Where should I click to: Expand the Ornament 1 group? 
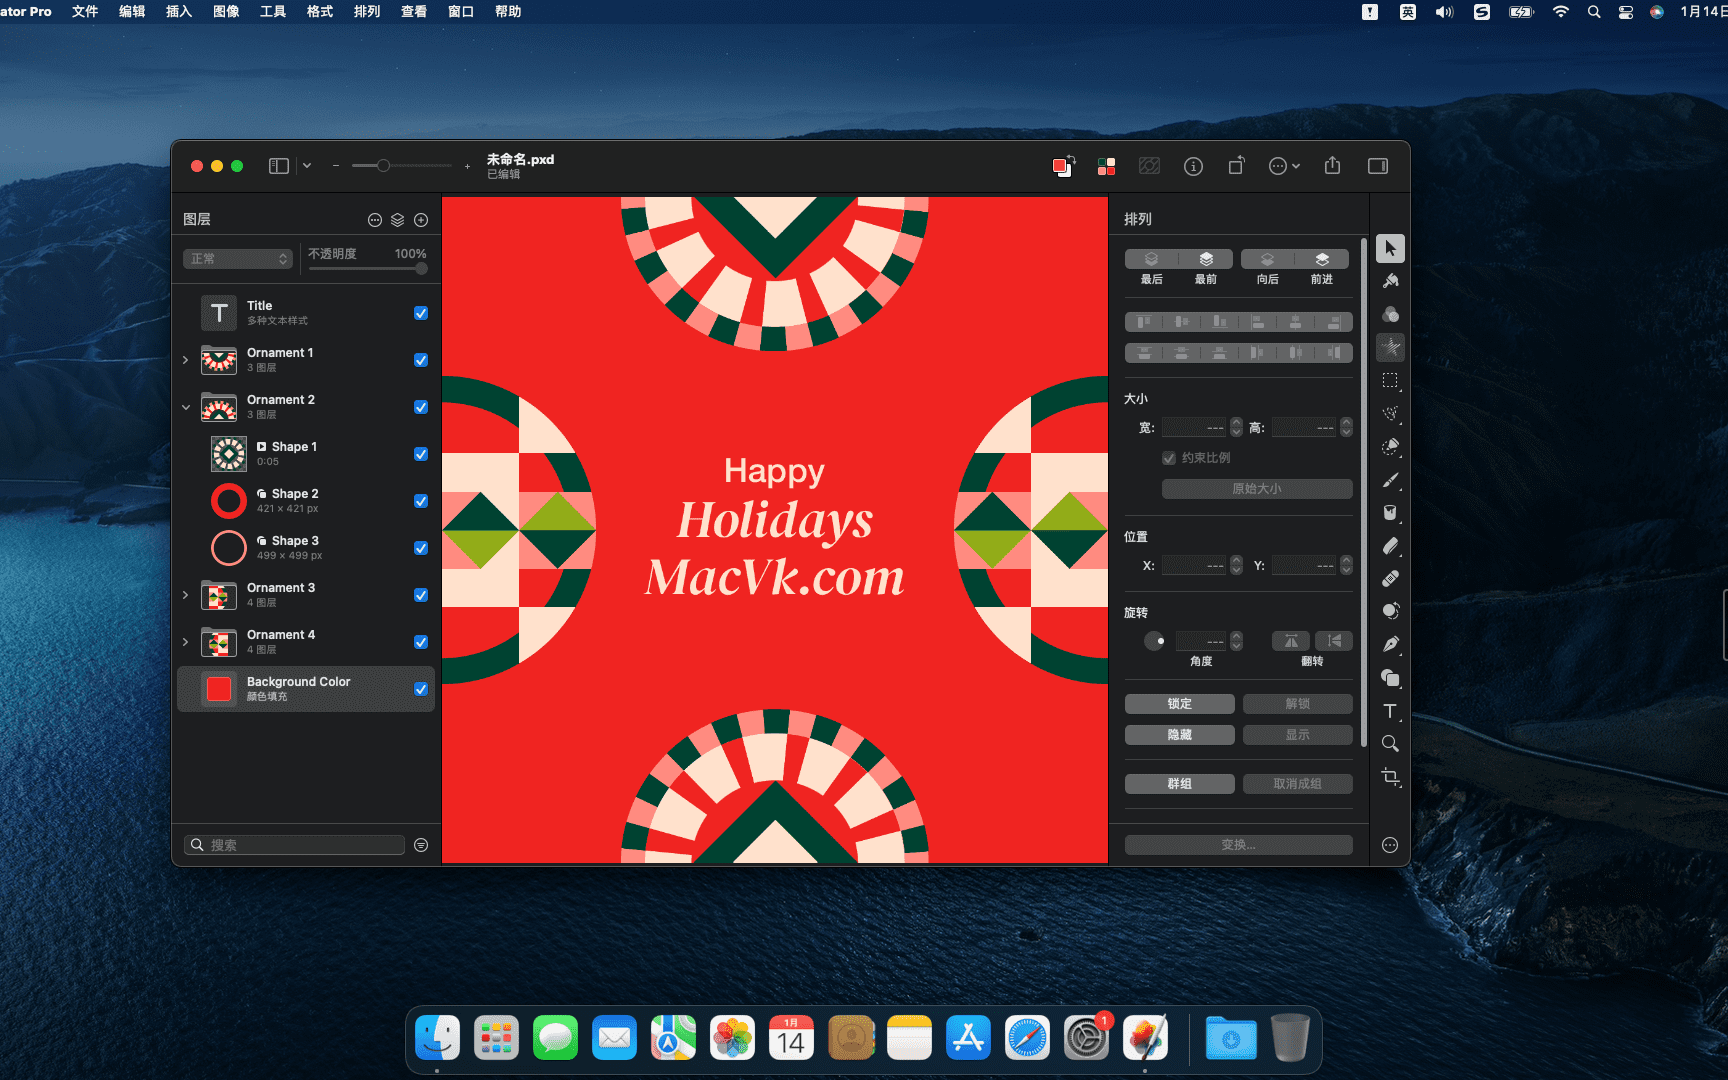pyautogui.click(x=185, y=360)
